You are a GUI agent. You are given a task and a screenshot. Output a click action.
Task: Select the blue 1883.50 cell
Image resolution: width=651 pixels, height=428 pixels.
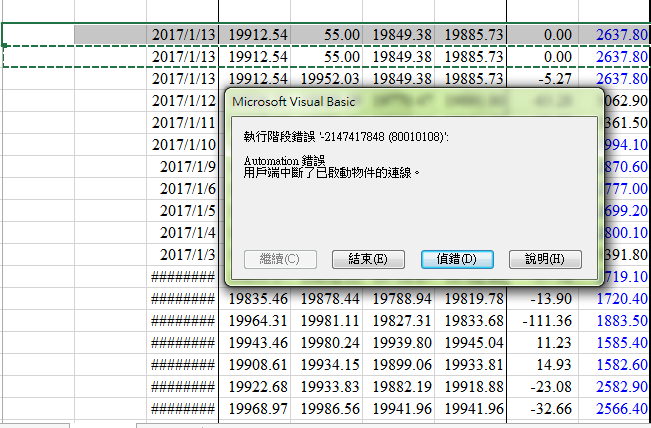pyautogui.click(x=614, y=320)
